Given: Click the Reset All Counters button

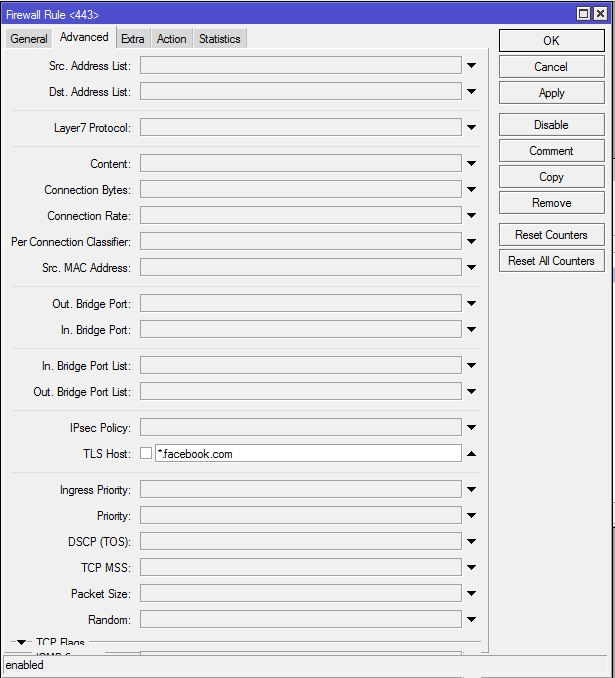Looking at the screenshot, I should pyautogui.click(x=551, y=261).
